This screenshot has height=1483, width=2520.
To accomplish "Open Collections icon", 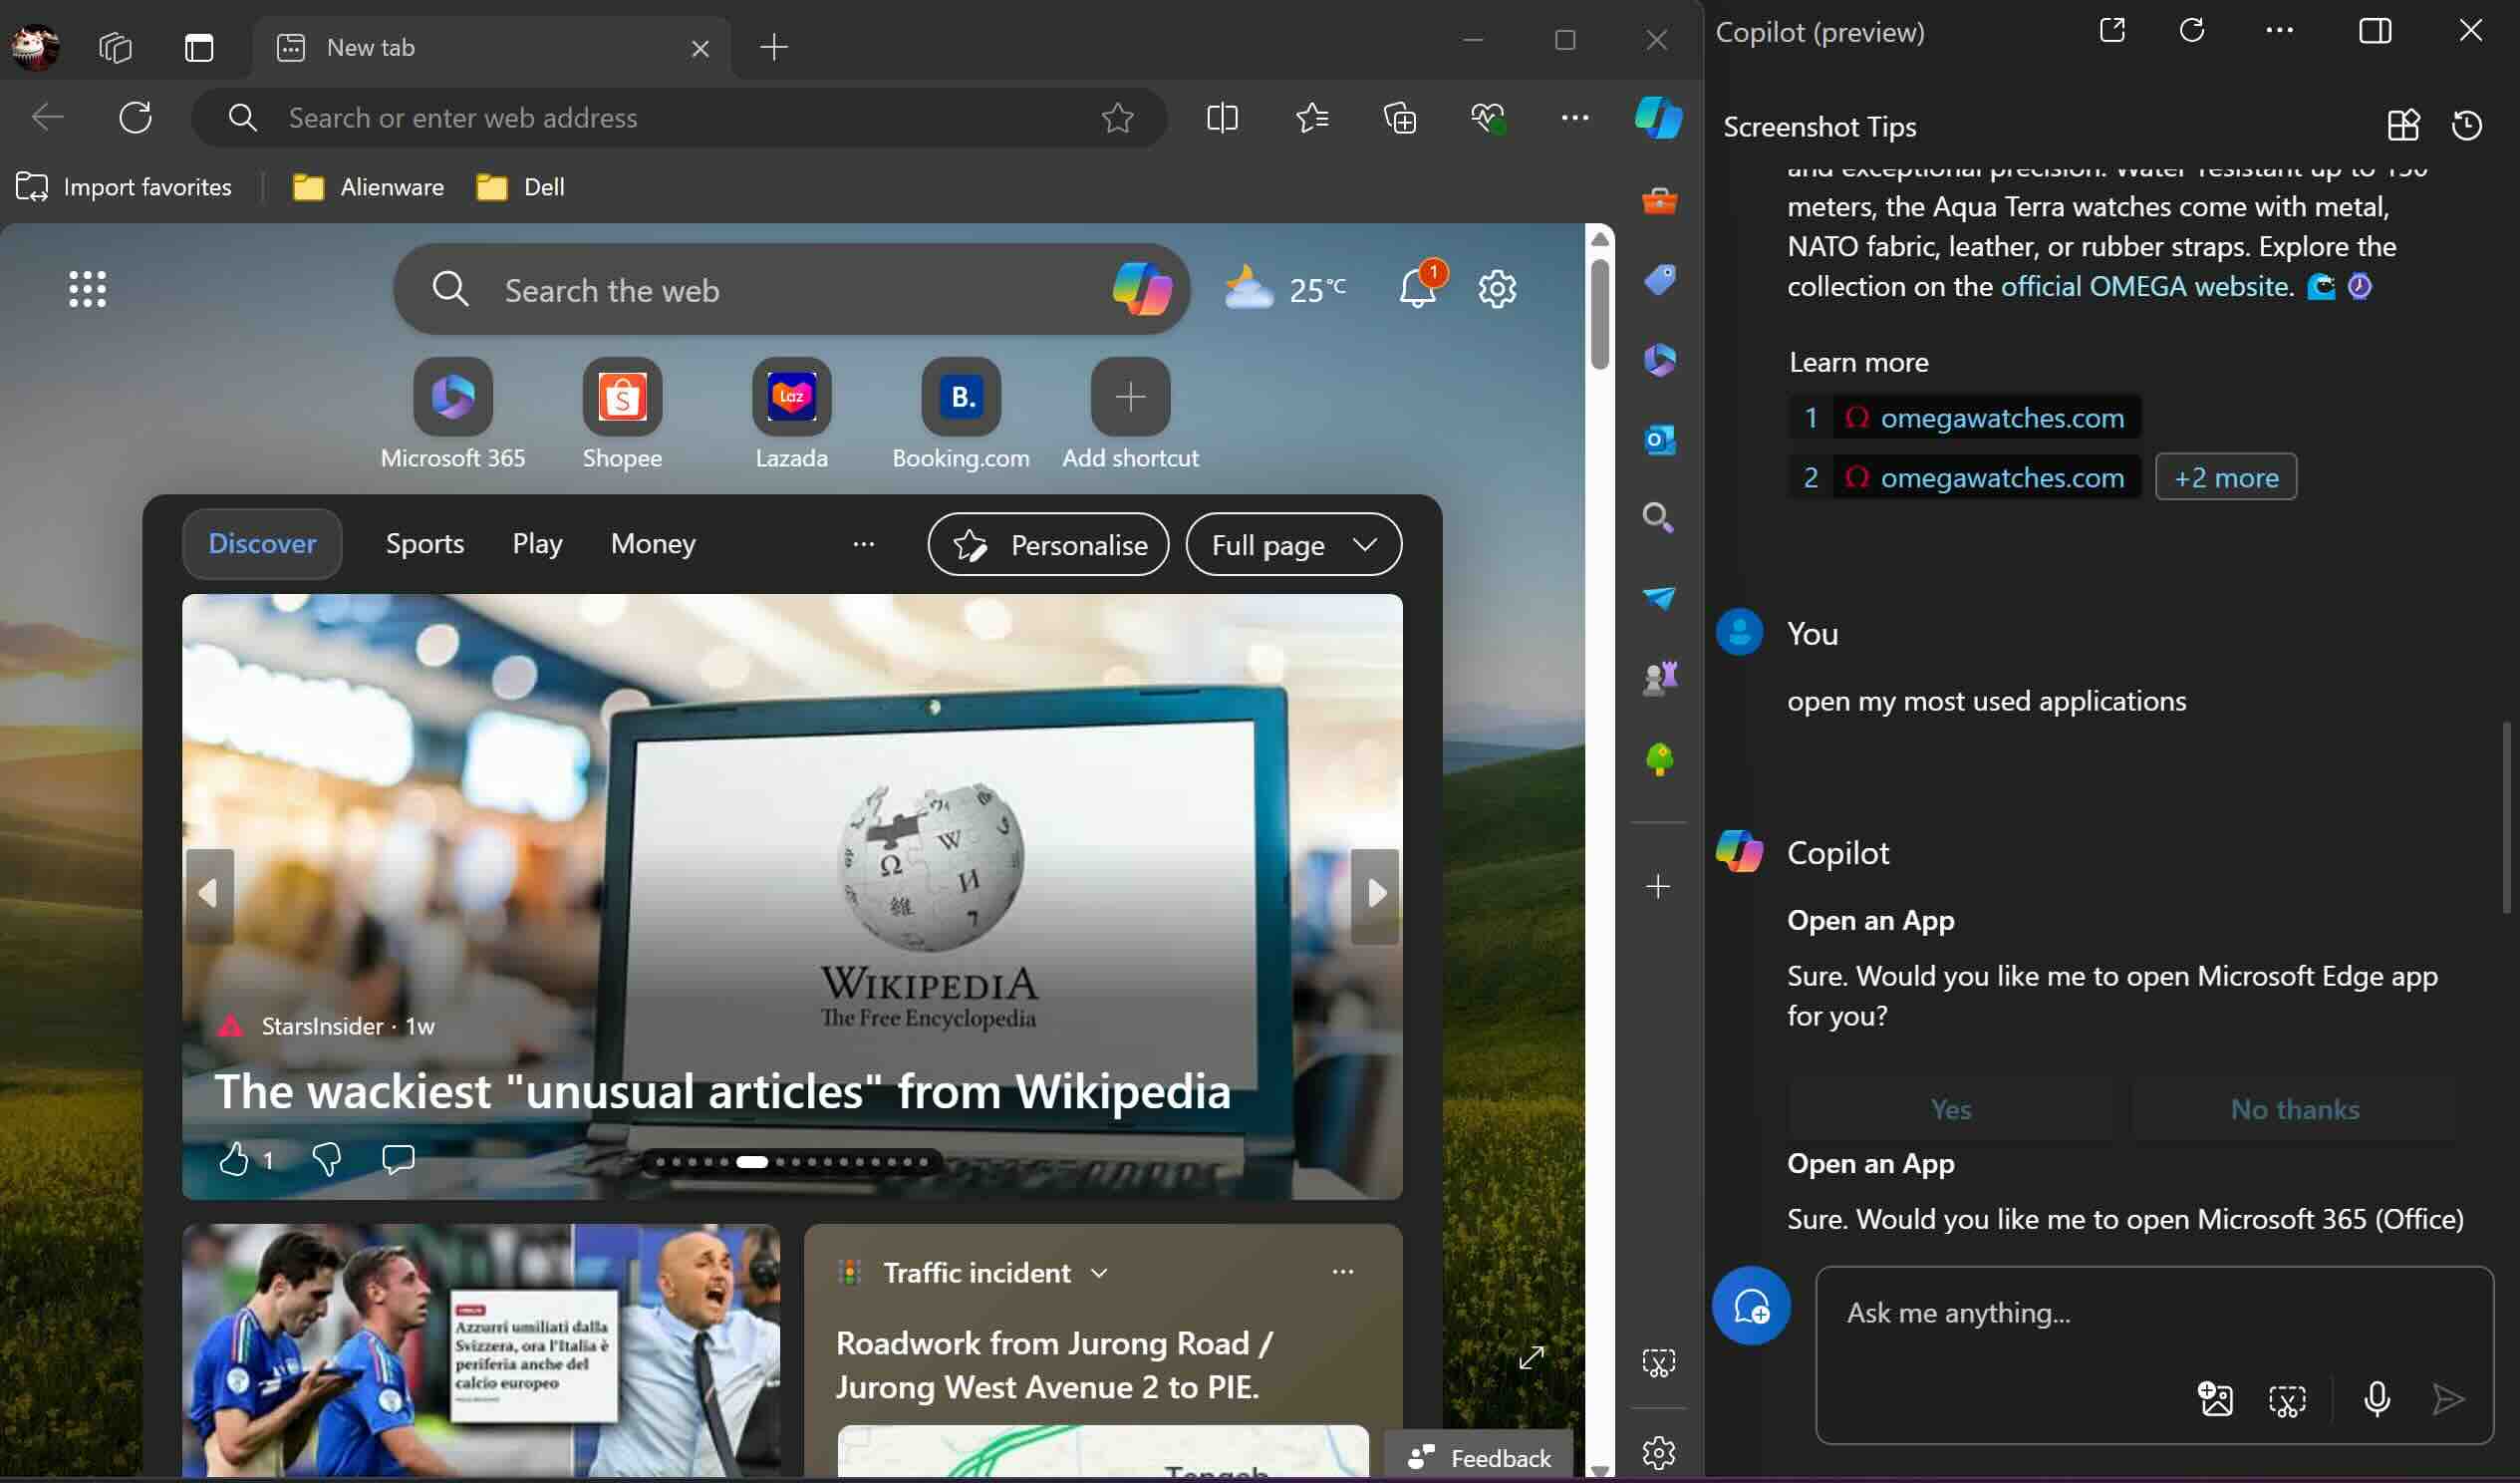I will [x=1399, y=118].
